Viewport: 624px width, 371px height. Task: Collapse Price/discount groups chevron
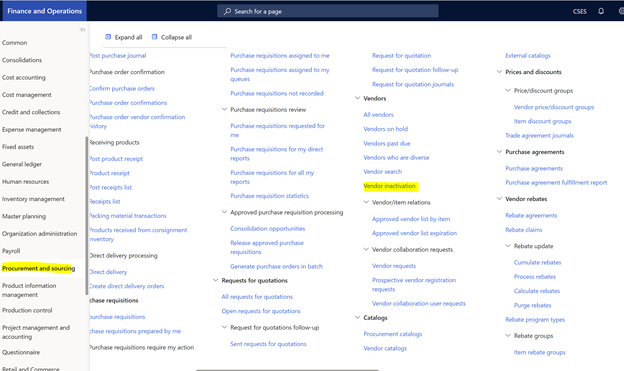[508, 90]
